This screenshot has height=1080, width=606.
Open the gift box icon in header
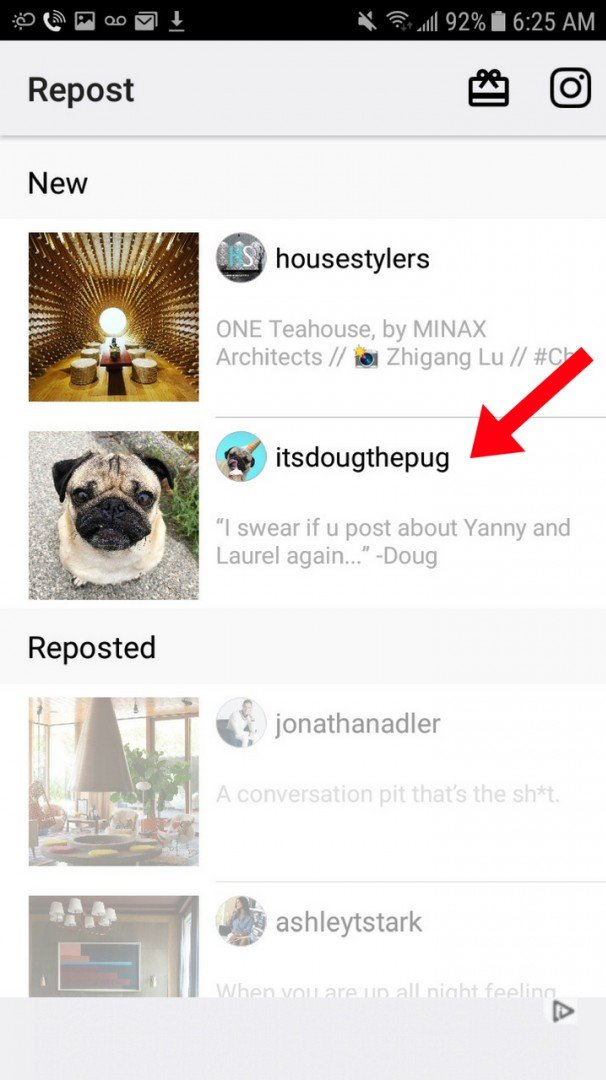tap(488, 89)
